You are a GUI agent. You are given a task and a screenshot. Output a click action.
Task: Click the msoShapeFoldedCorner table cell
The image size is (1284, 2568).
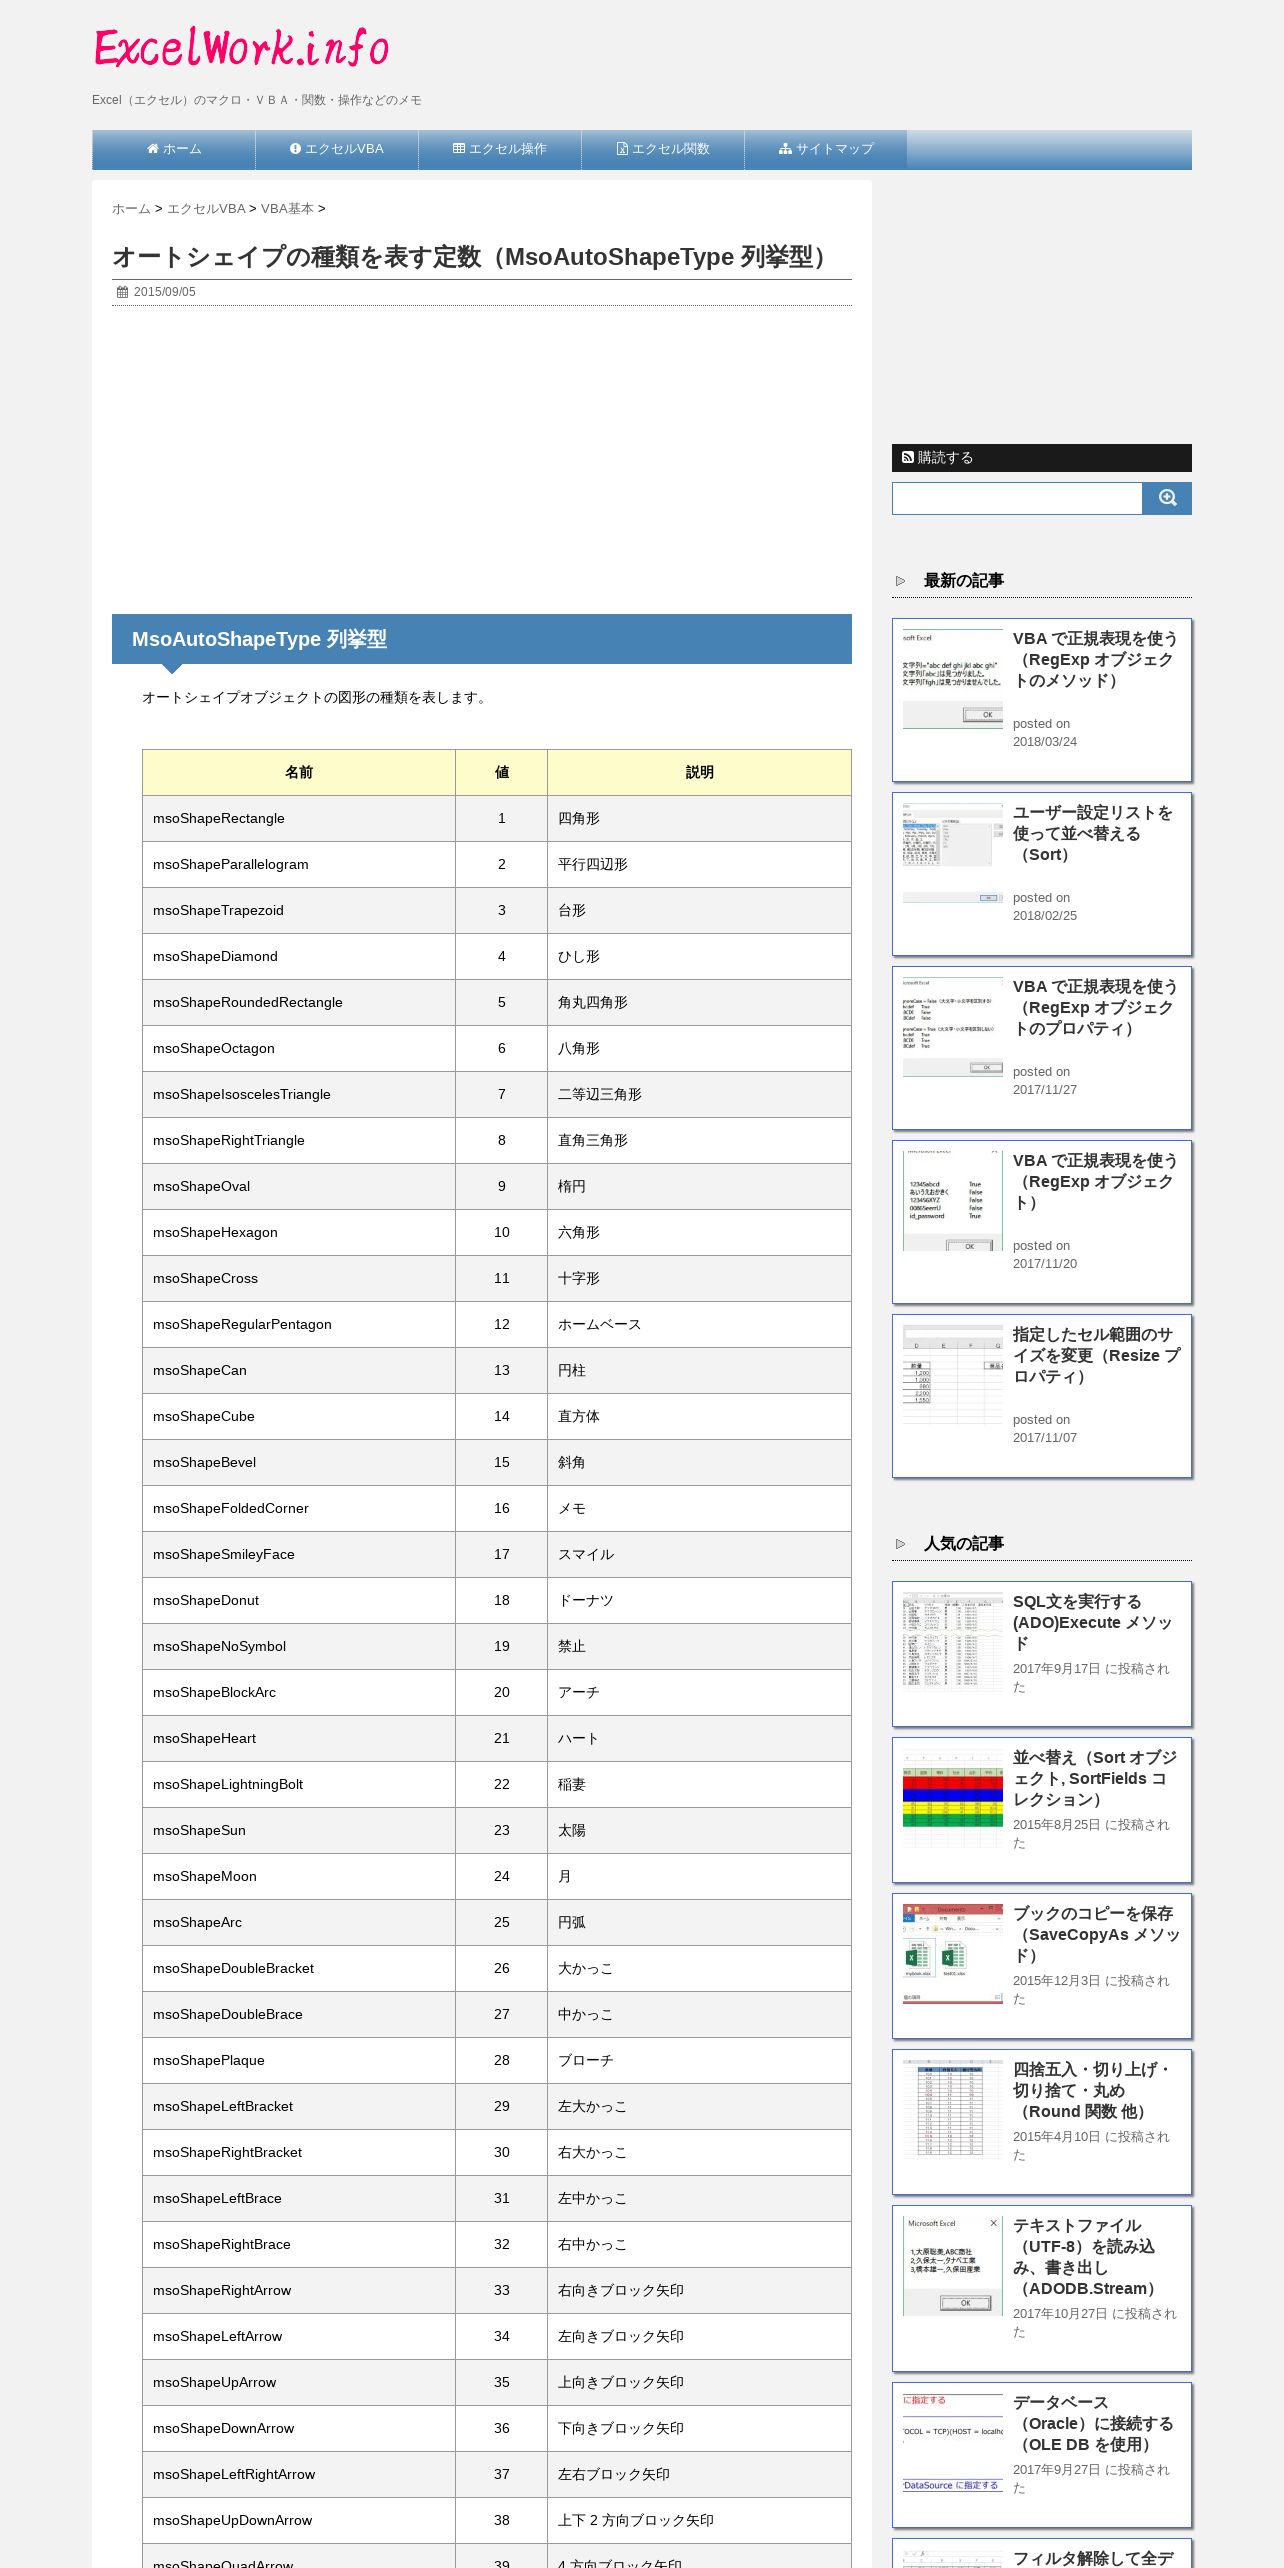(299, 1508)
